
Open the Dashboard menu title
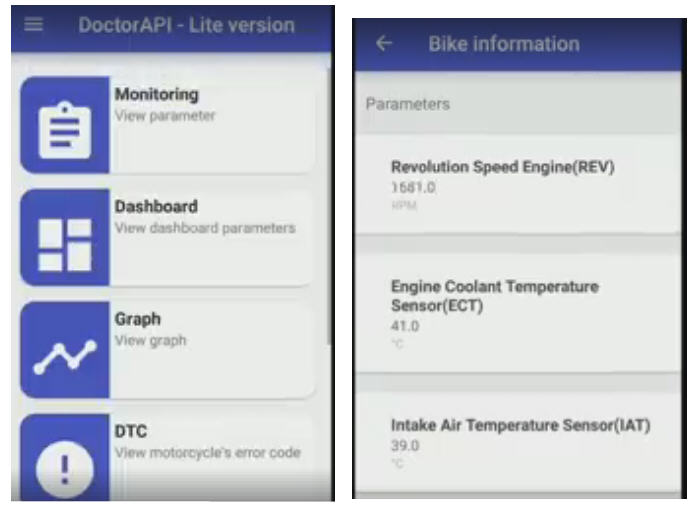(x=155, y=207)
